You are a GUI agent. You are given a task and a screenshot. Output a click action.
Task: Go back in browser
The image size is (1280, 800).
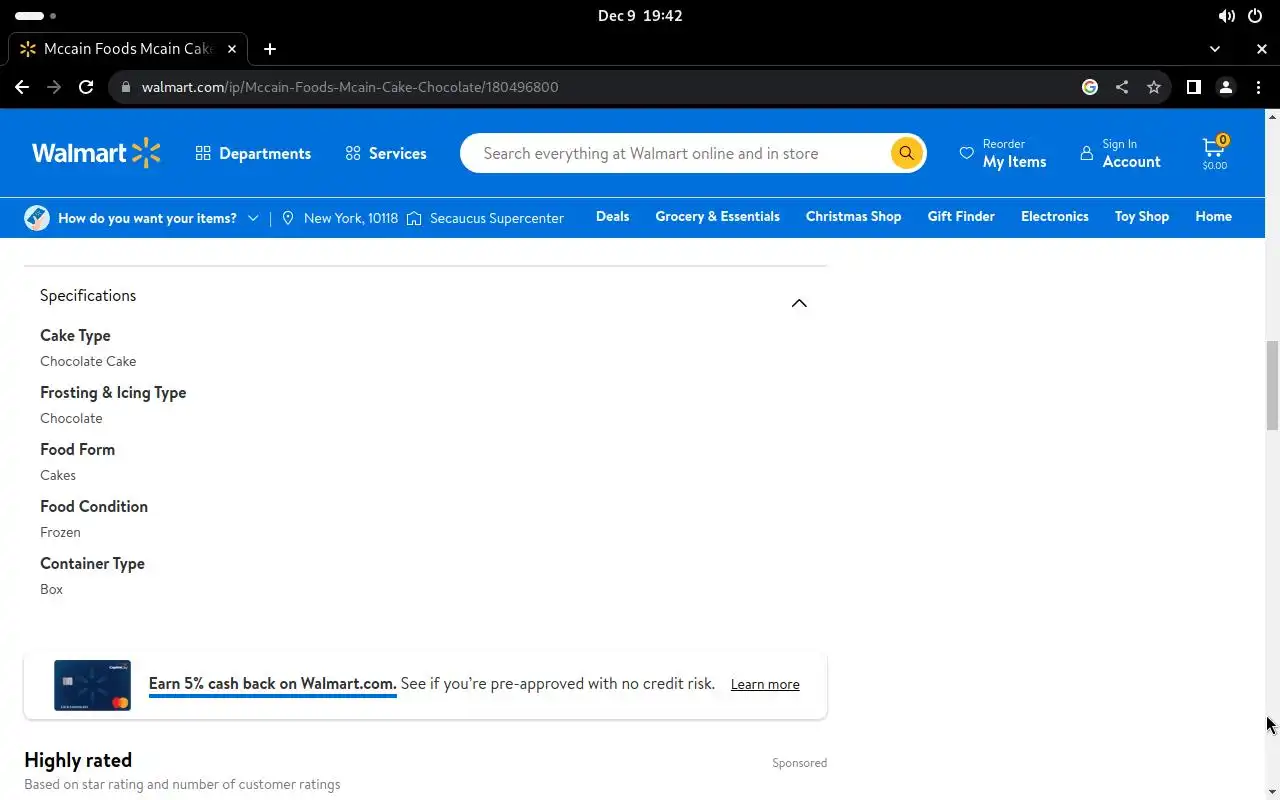22,87
